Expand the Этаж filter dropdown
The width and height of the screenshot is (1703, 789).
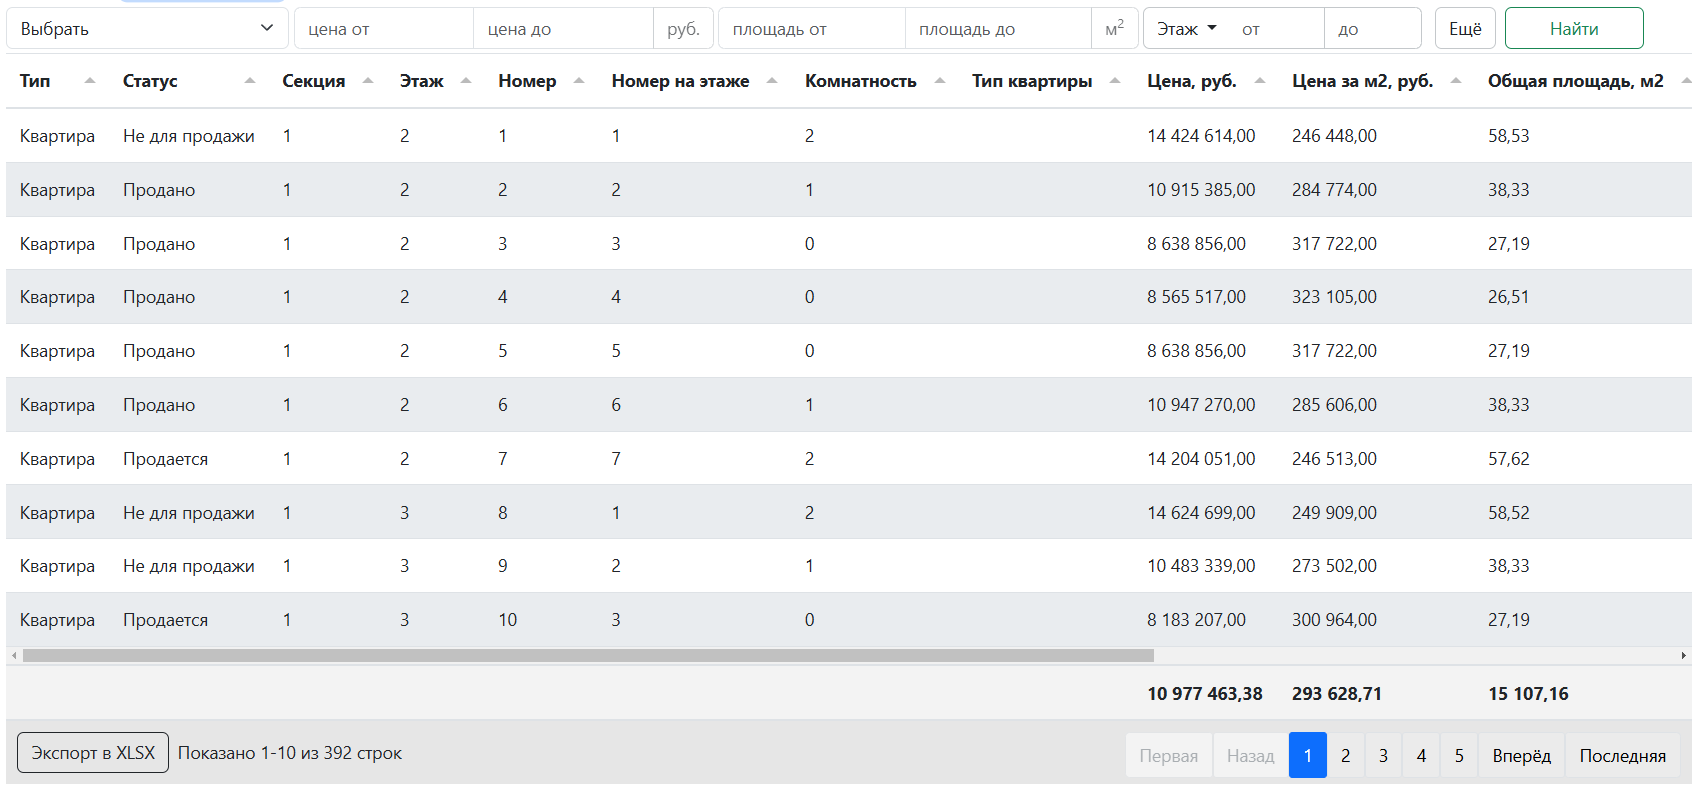1187,29
